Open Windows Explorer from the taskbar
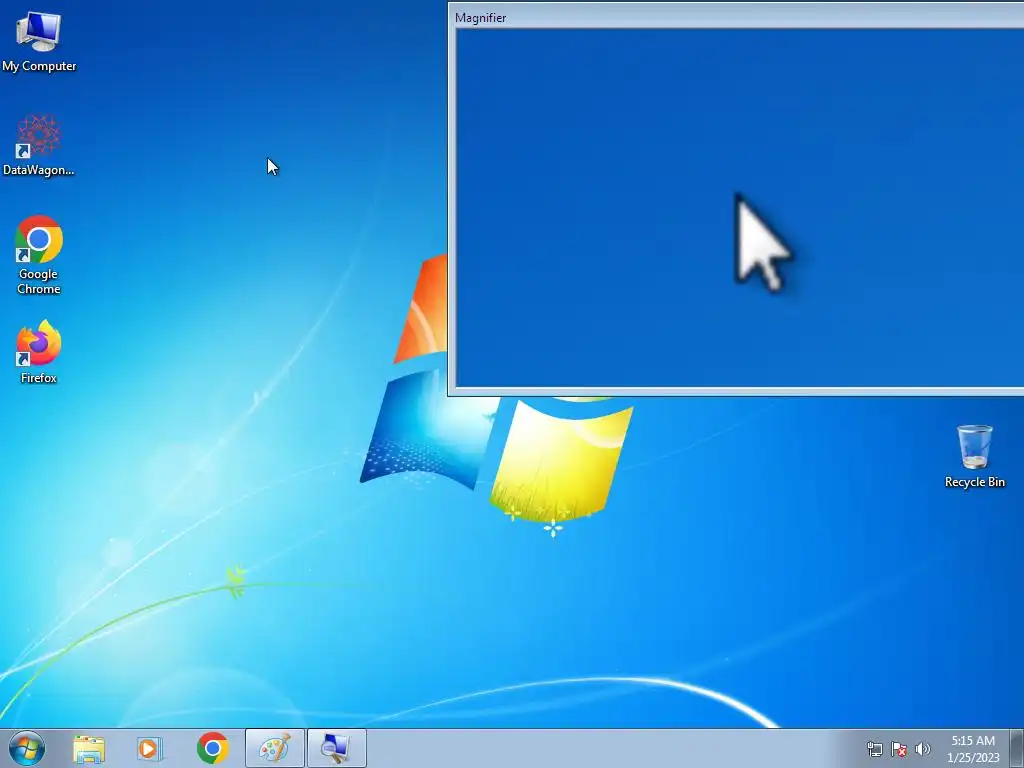 [89, 748]
